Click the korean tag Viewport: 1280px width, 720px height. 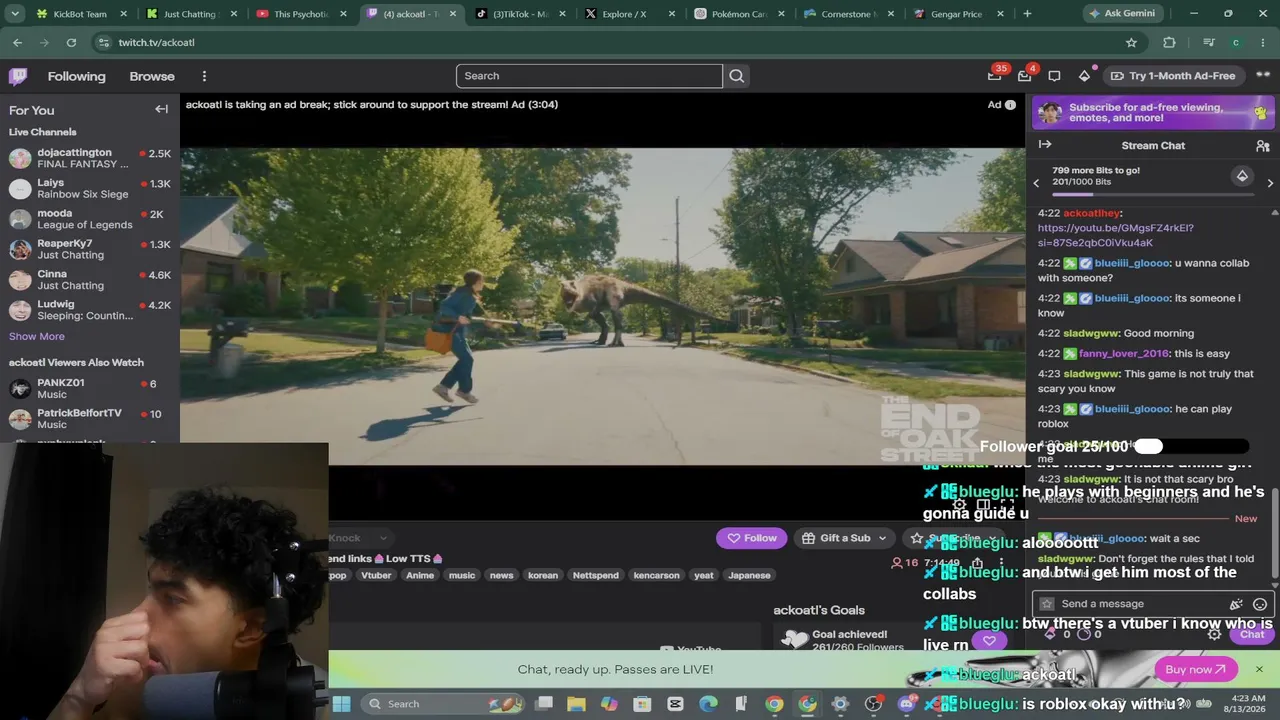(543, 575)
